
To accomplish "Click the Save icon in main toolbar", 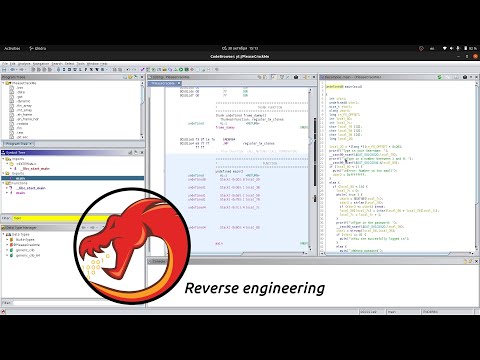I will click(x=4, y=69).
